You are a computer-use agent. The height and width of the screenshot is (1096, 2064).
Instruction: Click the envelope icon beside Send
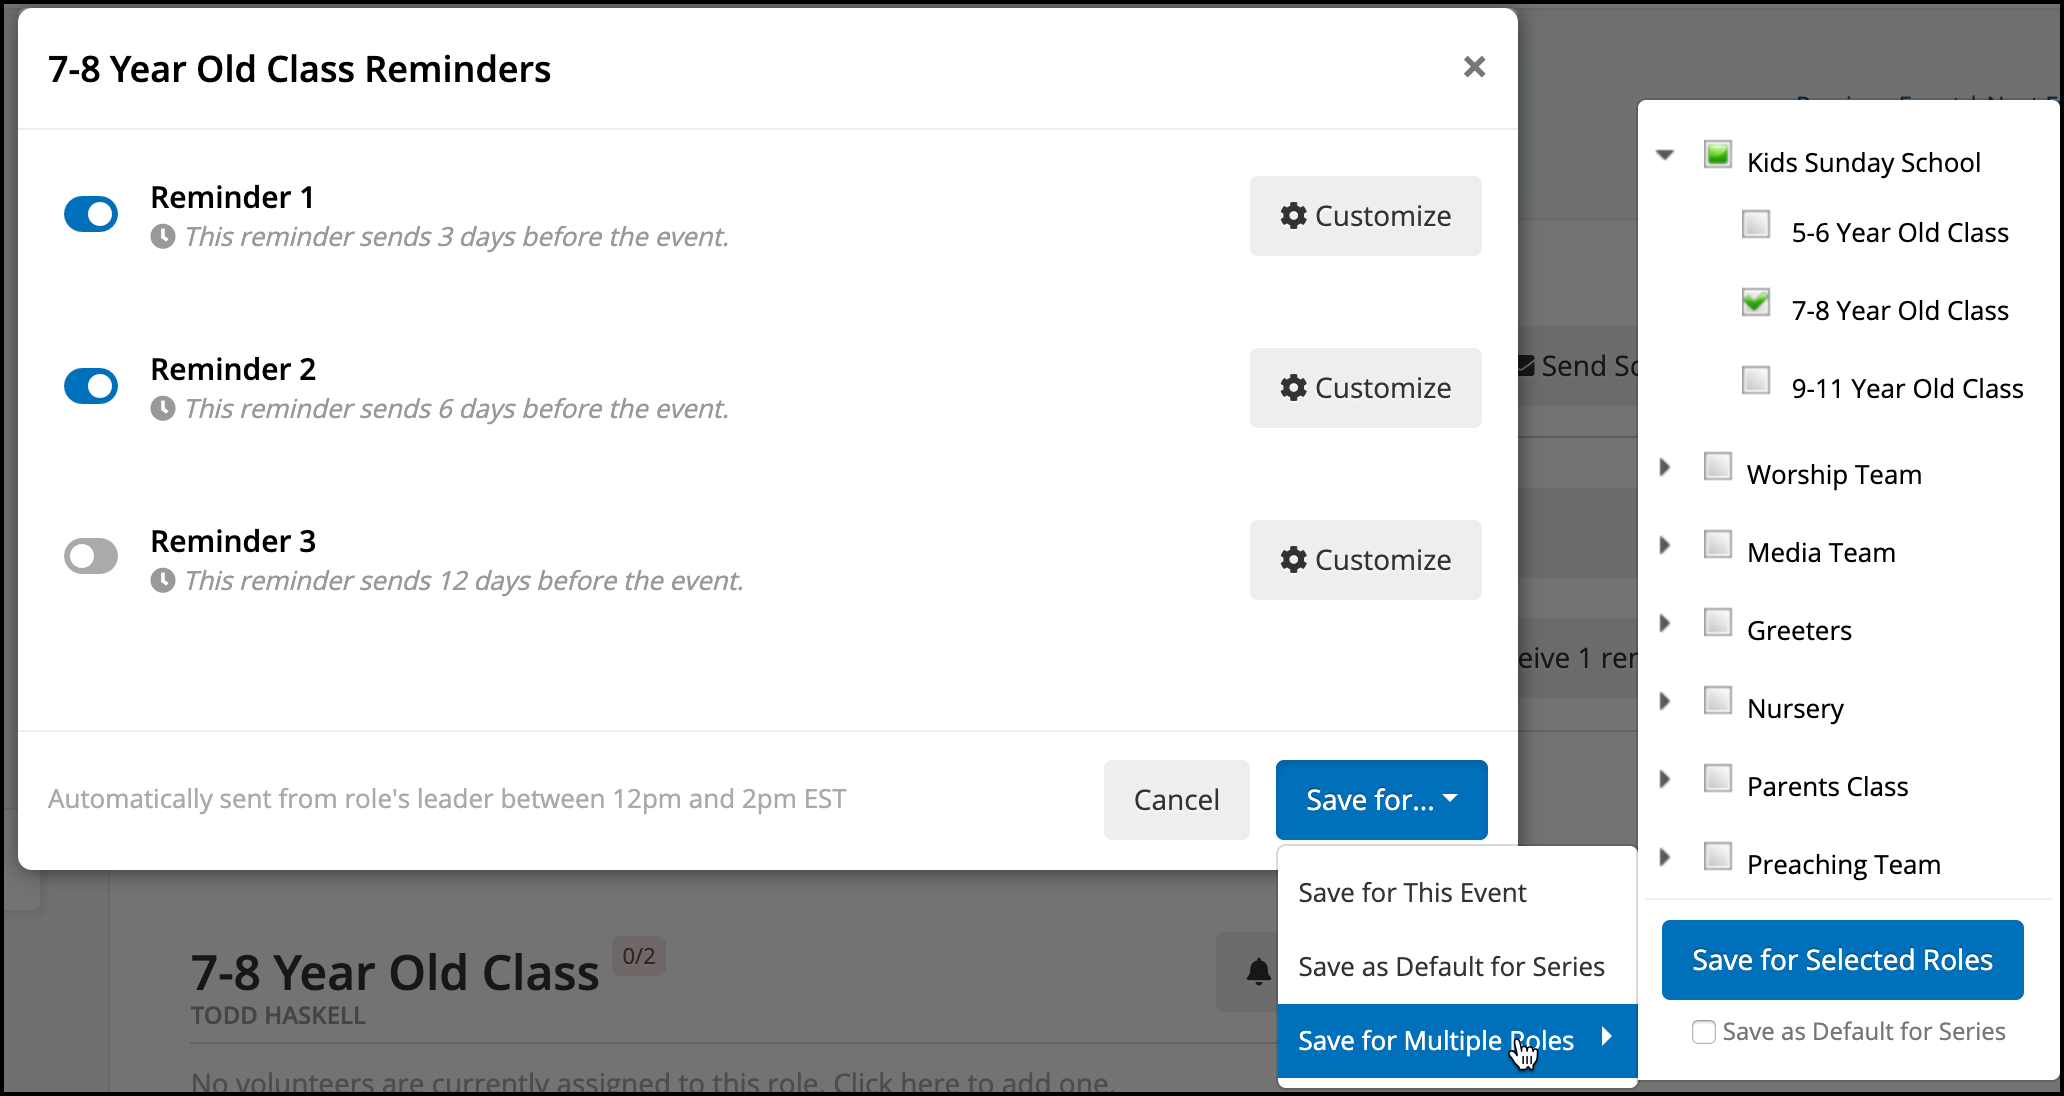pos(1526,366)
